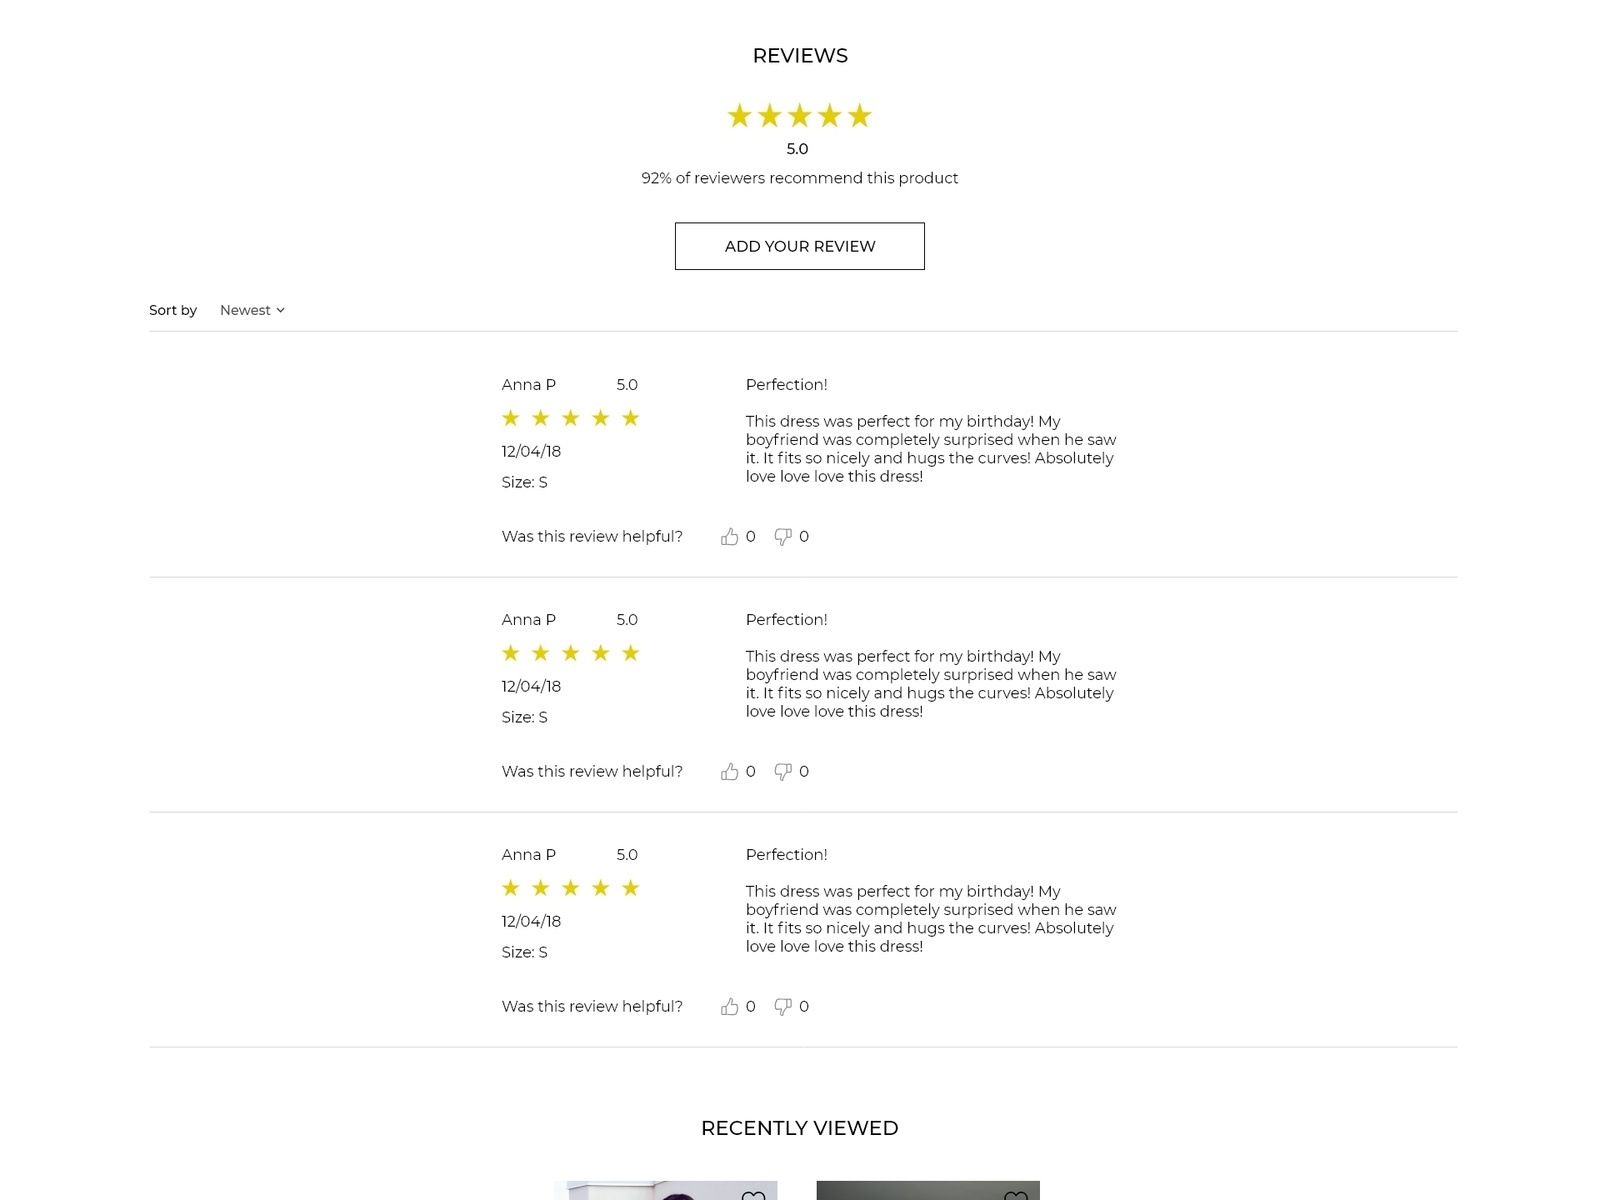Select the RECENTLY VIEWED section heading
This screenshot has width=1600, height=1200.
(x=799, y=1127)
